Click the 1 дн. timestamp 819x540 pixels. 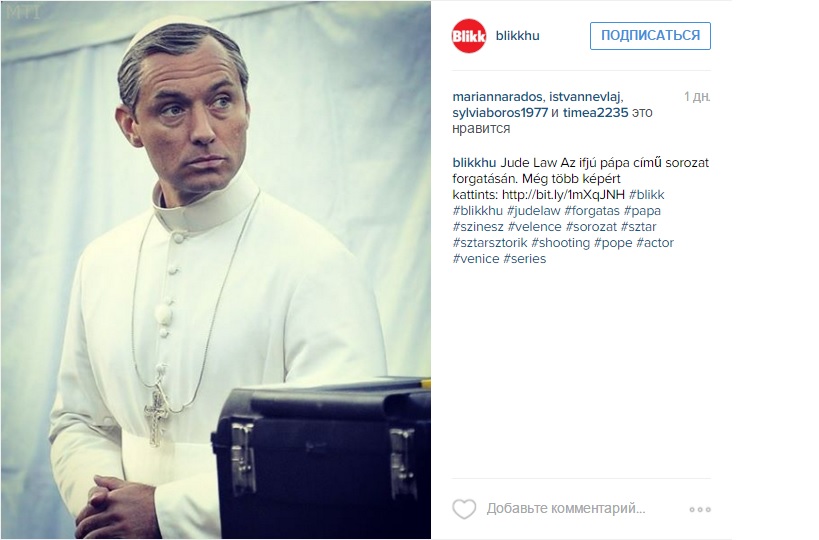pos(697,97)
